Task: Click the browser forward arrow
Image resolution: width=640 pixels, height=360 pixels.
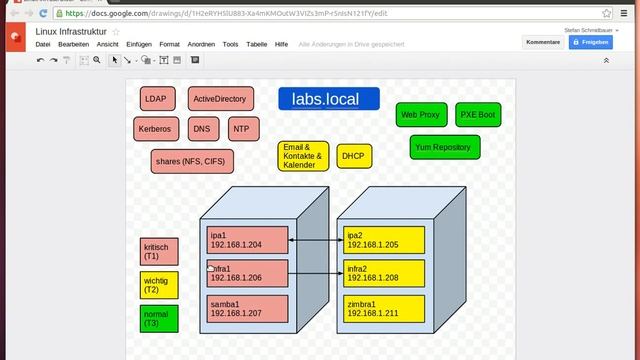Action: tap(29, 13)
